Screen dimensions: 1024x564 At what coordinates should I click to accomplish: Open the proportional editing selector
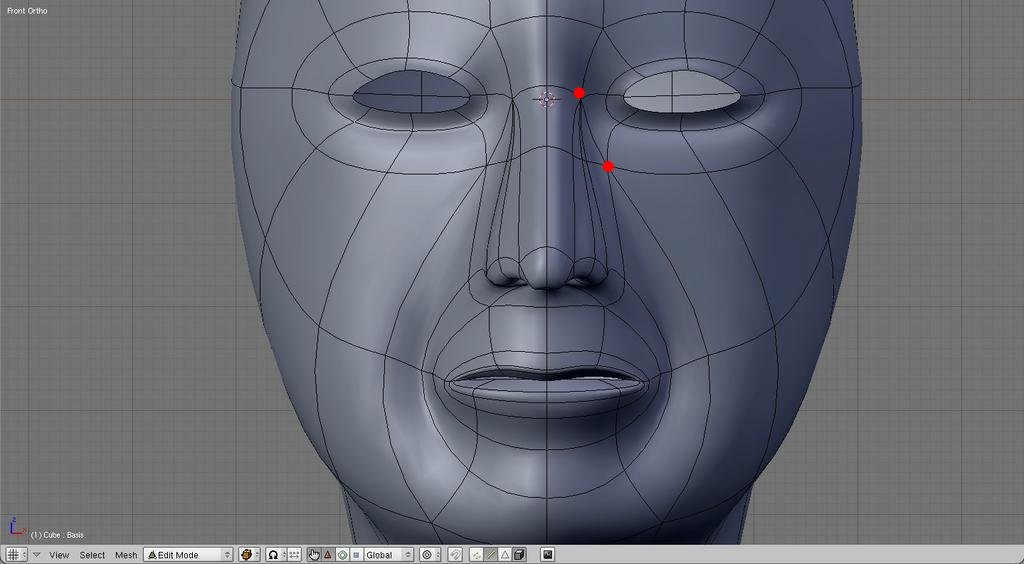click(430, 554)
